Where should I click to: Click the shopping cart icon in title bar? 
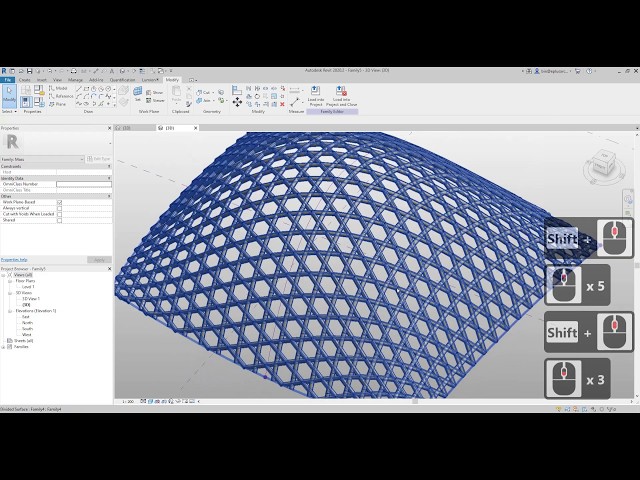click(x=578, y=71)
